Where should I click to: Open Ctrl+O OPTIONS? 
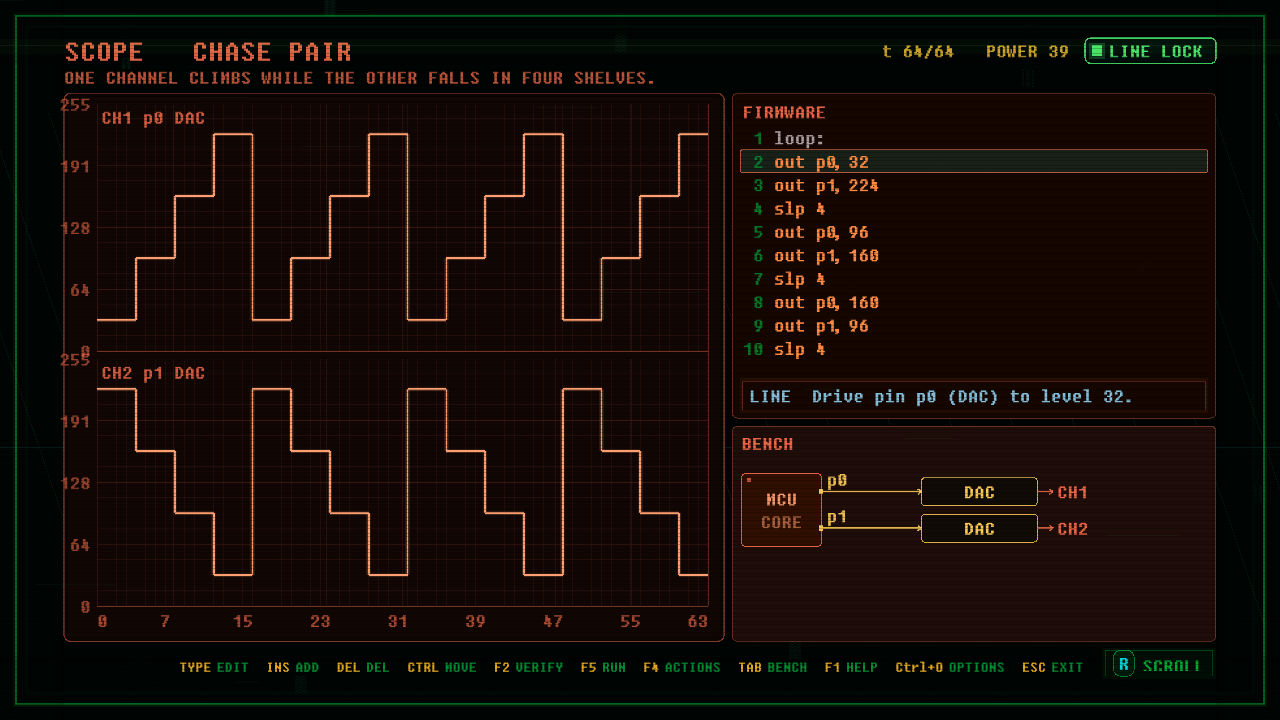click(950, 667)
